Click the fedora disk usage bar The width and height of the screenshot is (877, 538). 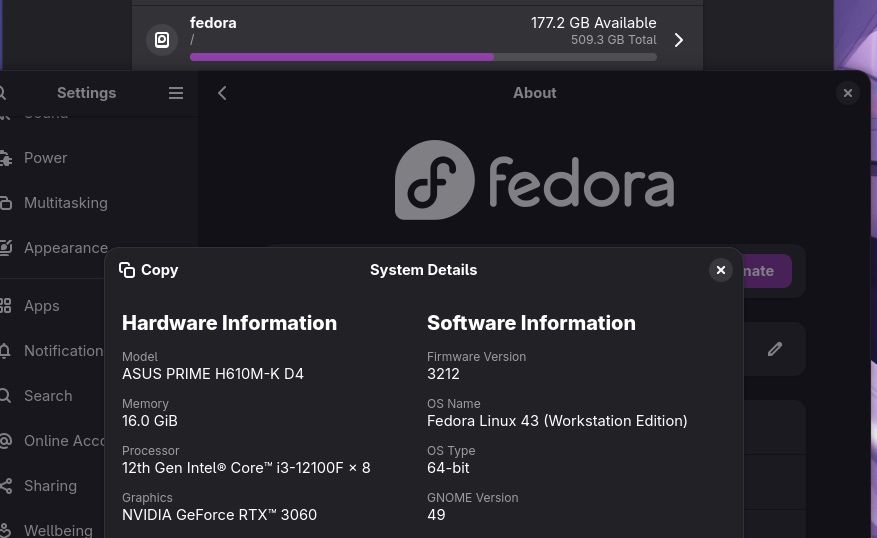pyautogui.click(x=423, y=57)
